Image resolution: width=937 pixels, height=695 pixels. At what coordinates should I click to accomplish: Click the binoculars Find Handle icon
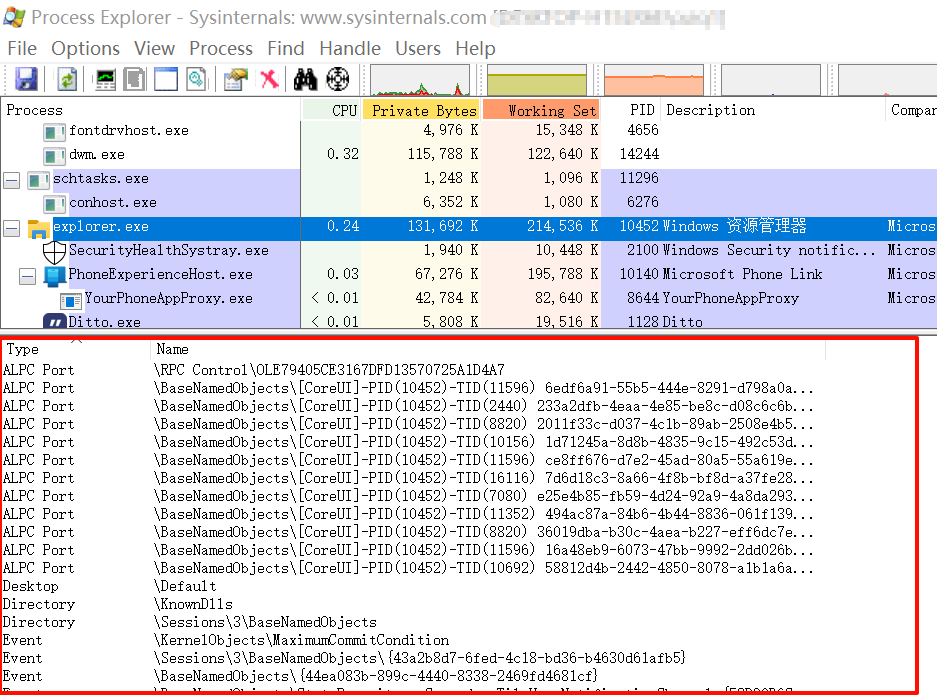point(305,80)
